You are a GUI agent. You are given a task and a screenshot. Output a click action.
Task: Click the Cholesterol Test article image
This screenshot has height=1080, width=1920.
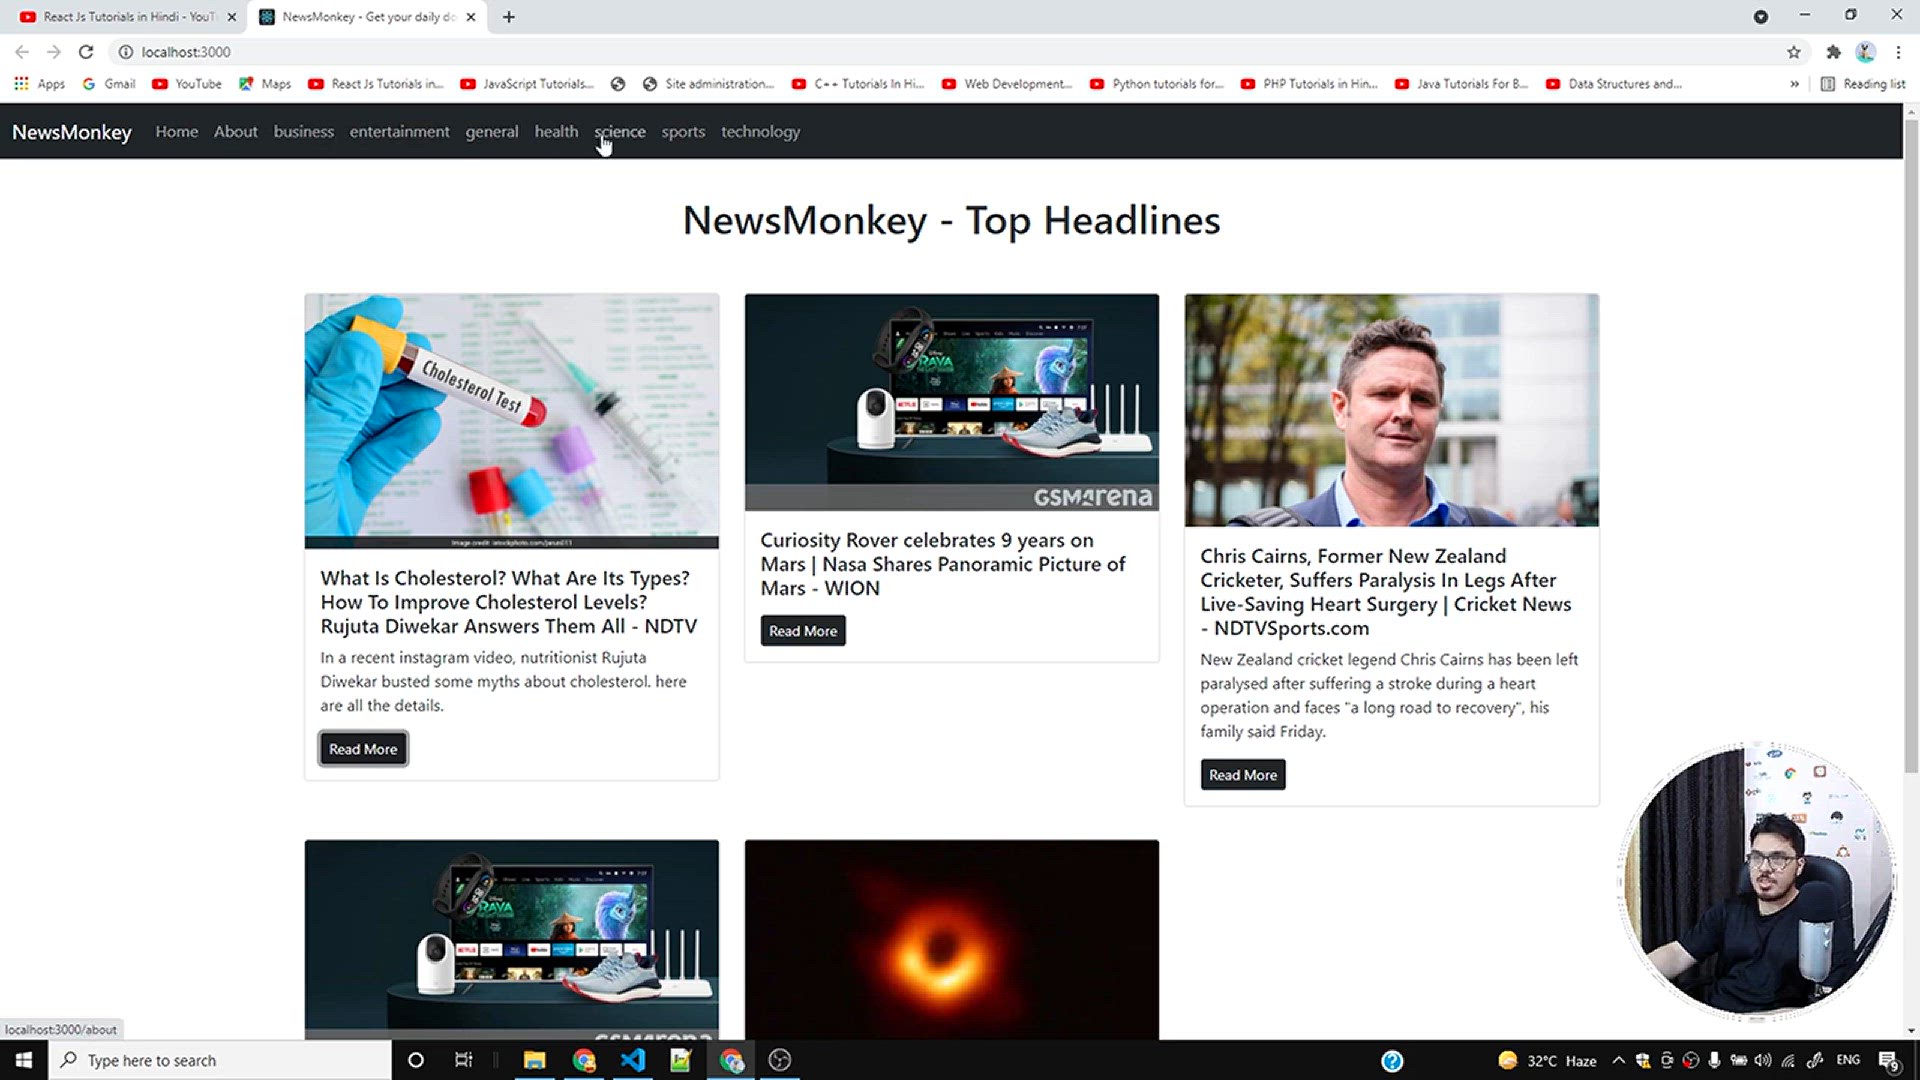(512, 421)
